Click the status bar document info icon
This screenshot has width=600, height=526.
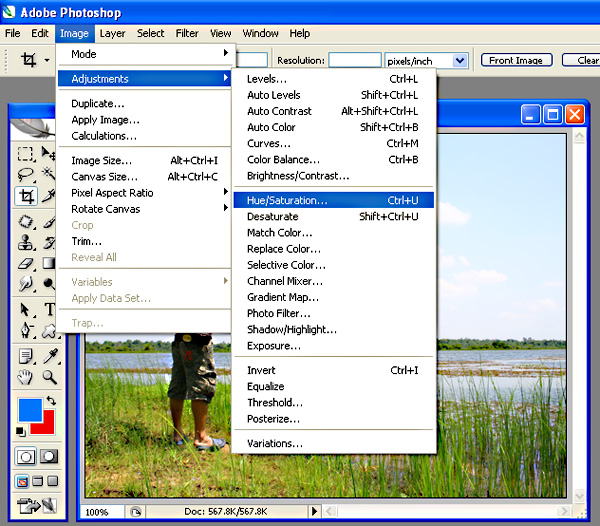point(135,512)
